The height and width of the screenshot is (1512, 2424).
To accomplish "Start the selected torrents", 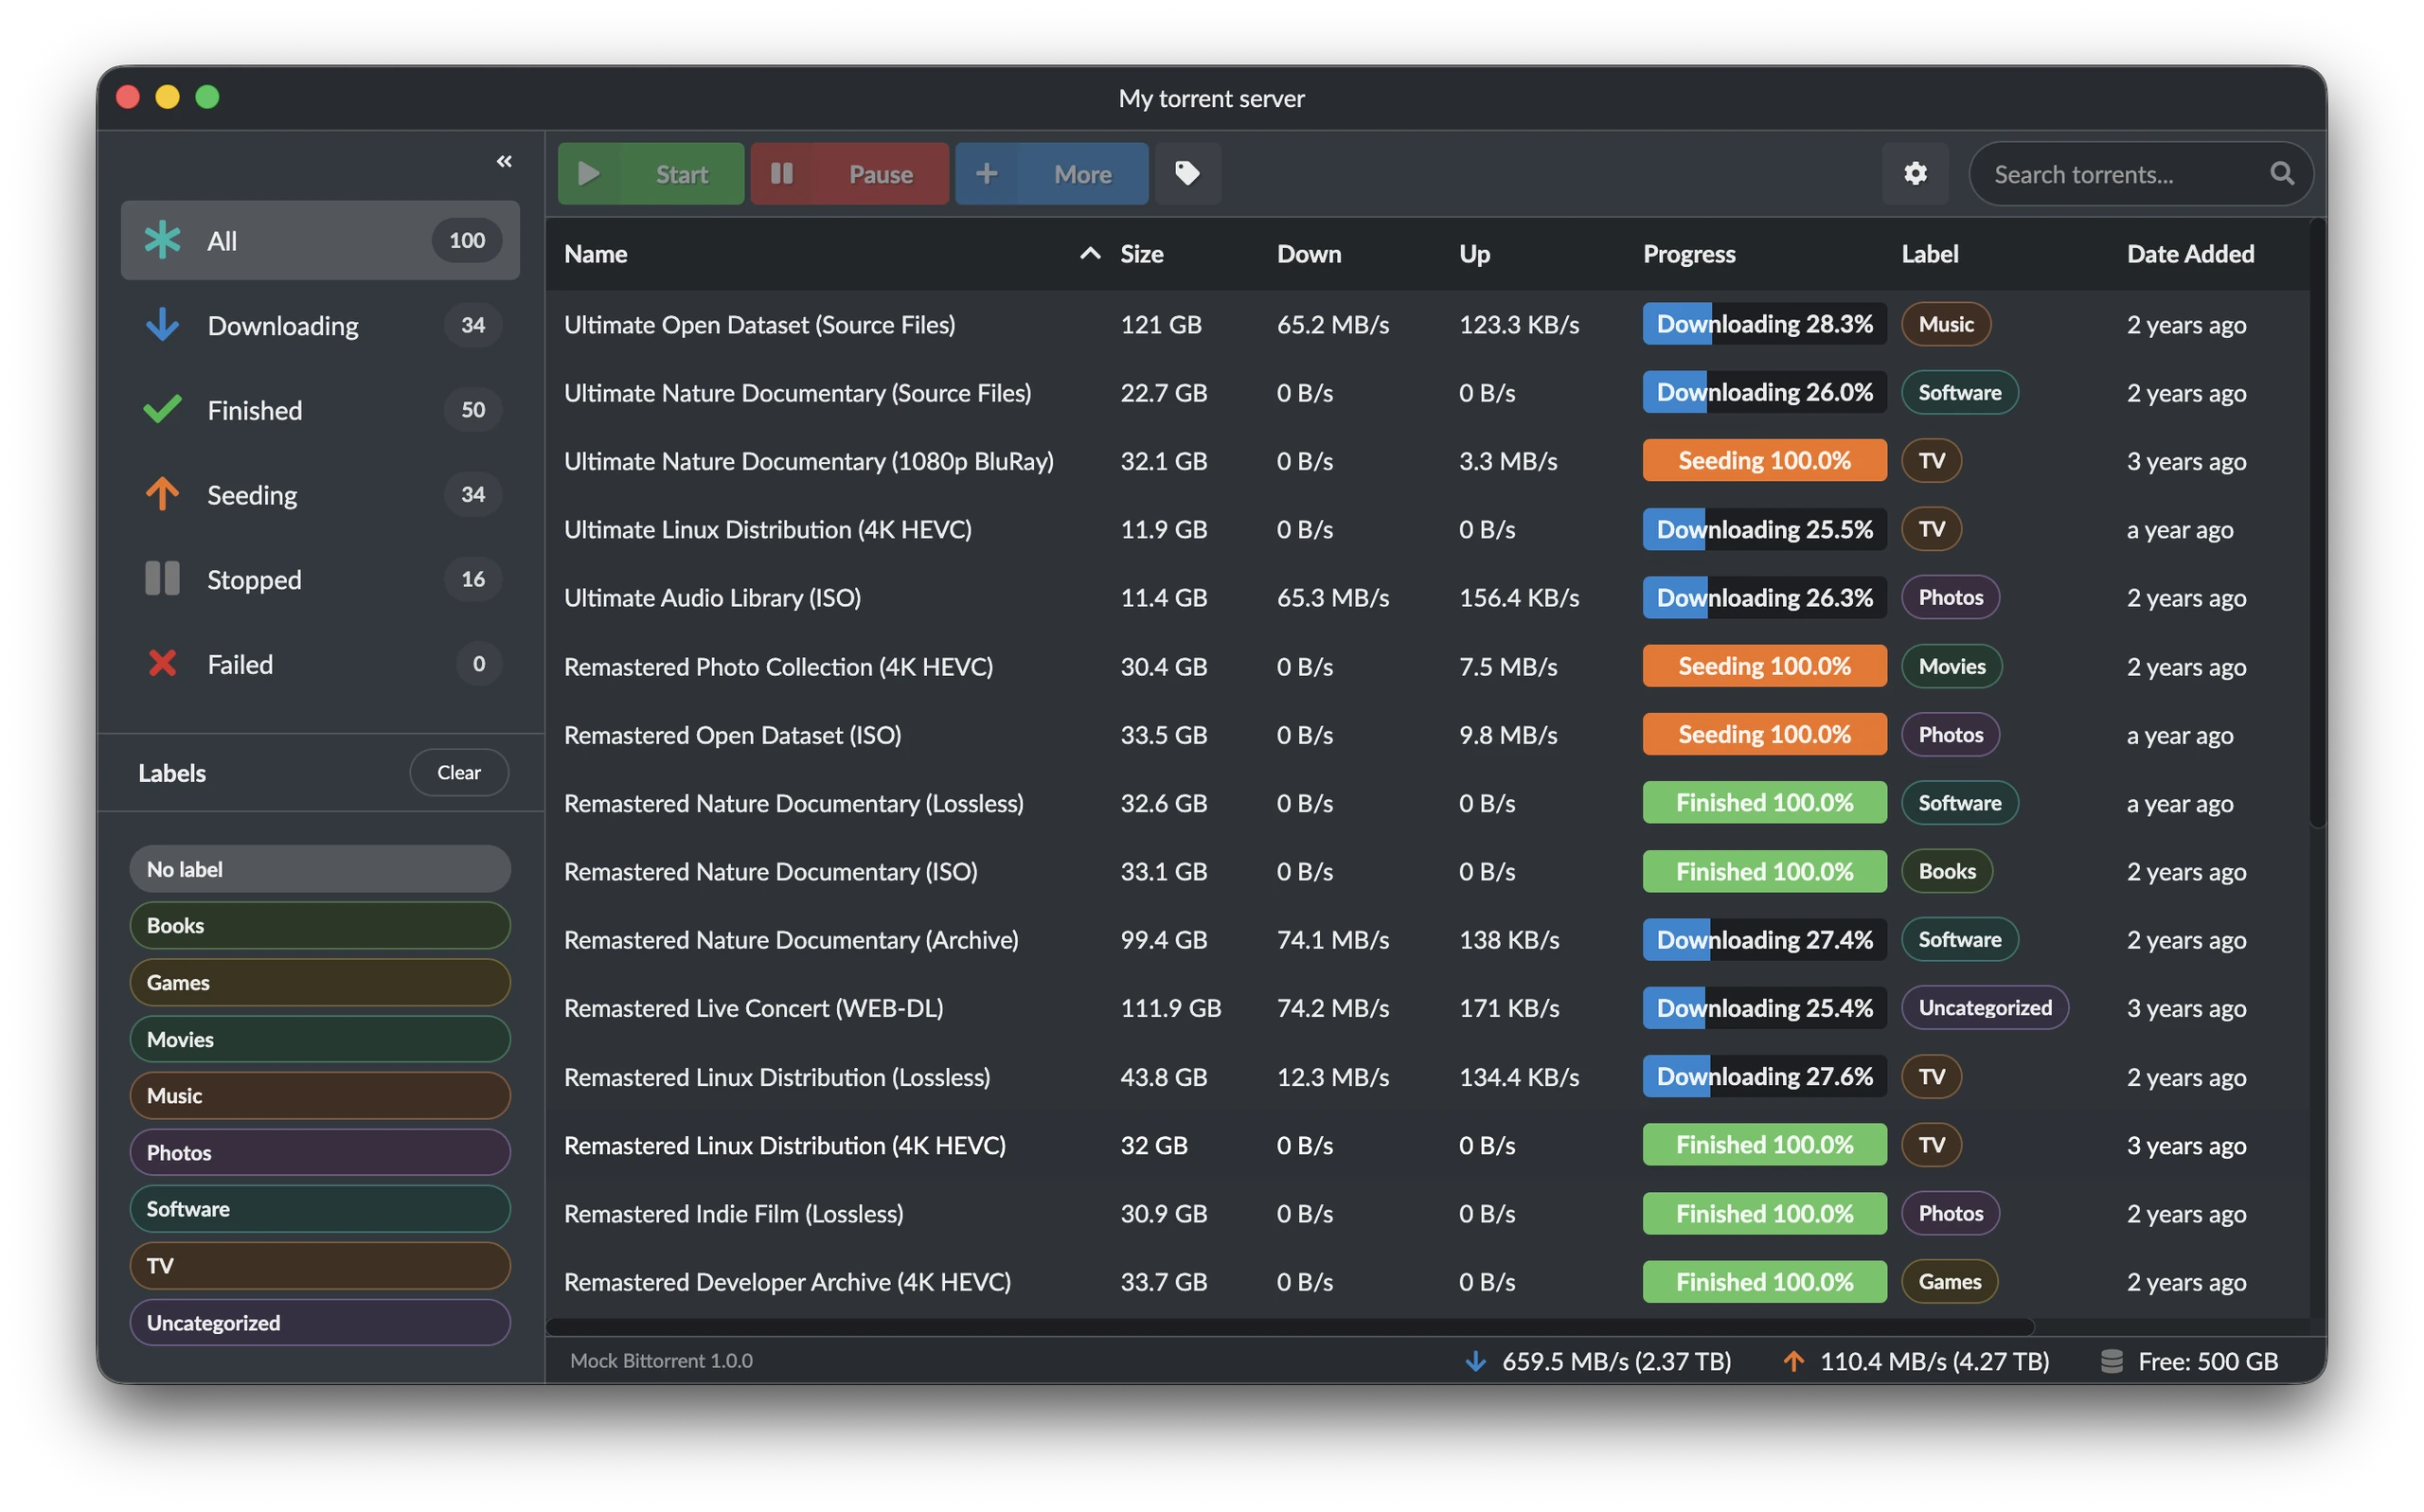I will coord(650,174).
